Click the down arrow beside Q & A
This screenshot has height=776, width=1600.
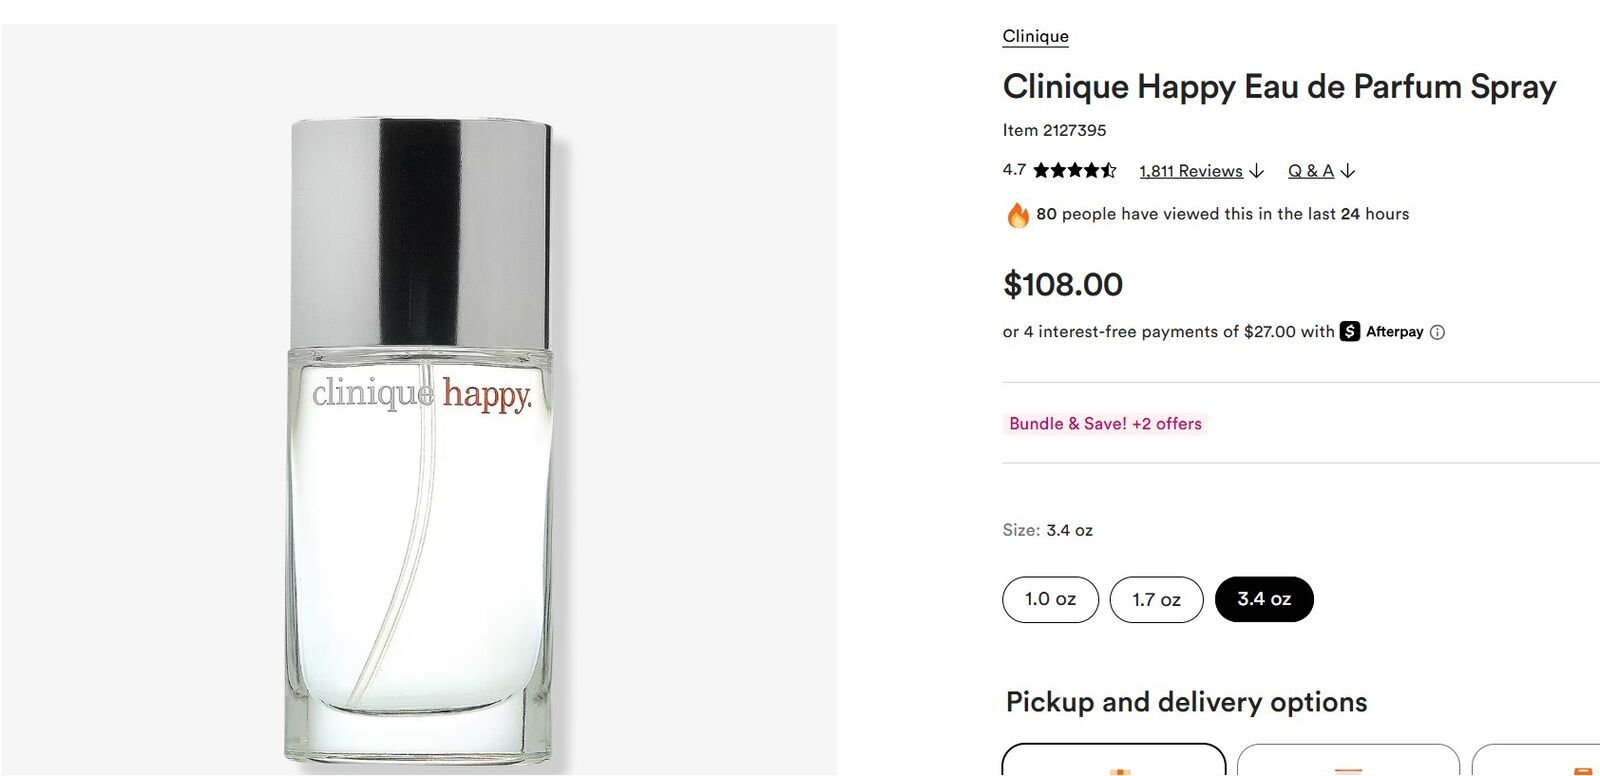pos(1348,171)
